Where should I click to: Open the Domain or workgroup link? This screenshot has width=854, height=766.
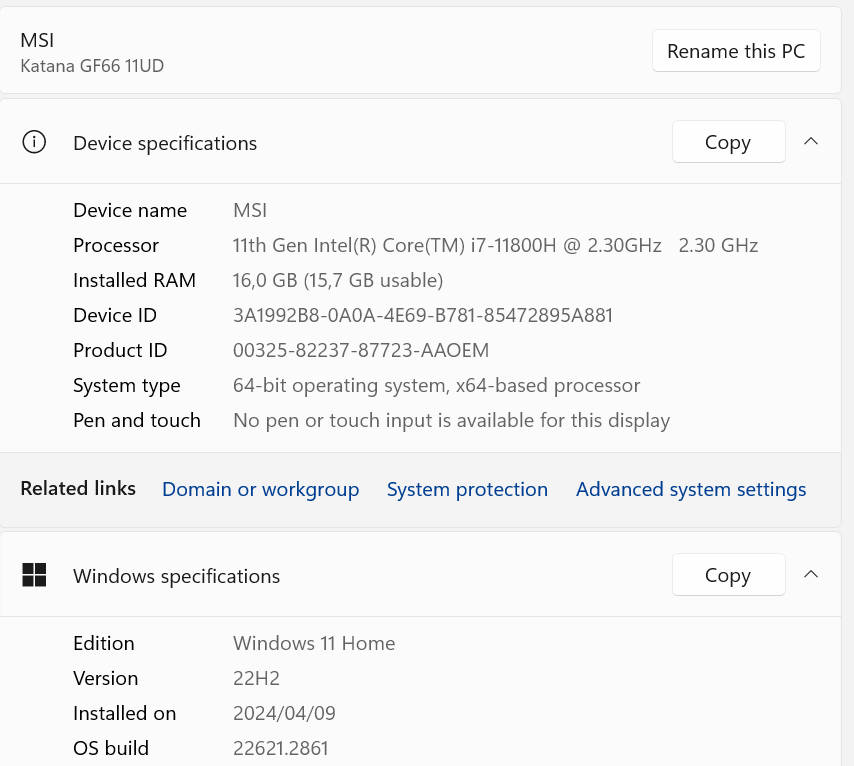pyautogui.click(x=260, y=489)
